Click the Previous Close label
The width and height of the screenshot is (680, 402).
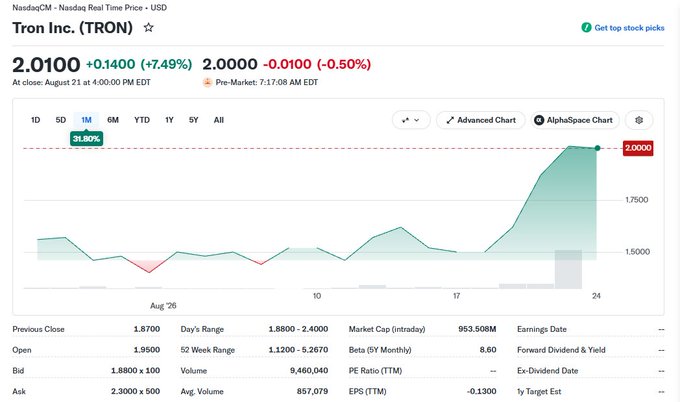pos(38,329)
